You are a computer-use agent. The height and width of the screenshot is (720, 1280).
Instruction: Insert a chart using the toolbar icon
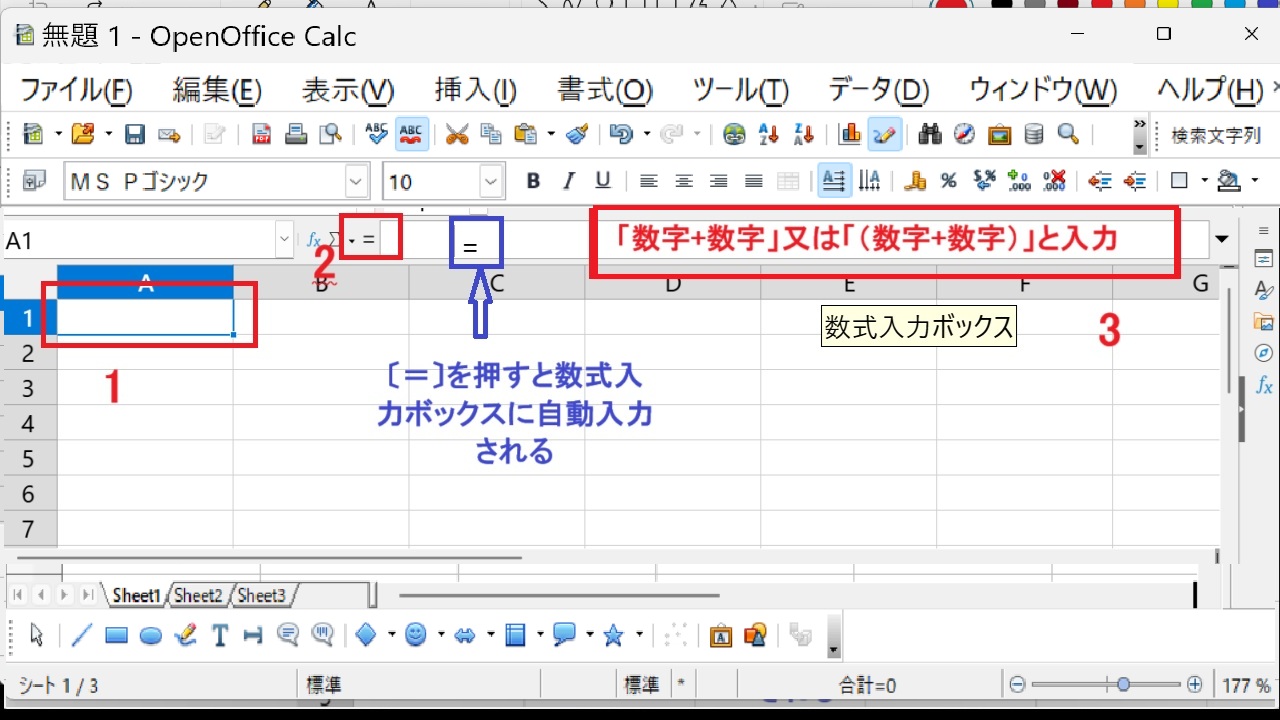[851, 133]
